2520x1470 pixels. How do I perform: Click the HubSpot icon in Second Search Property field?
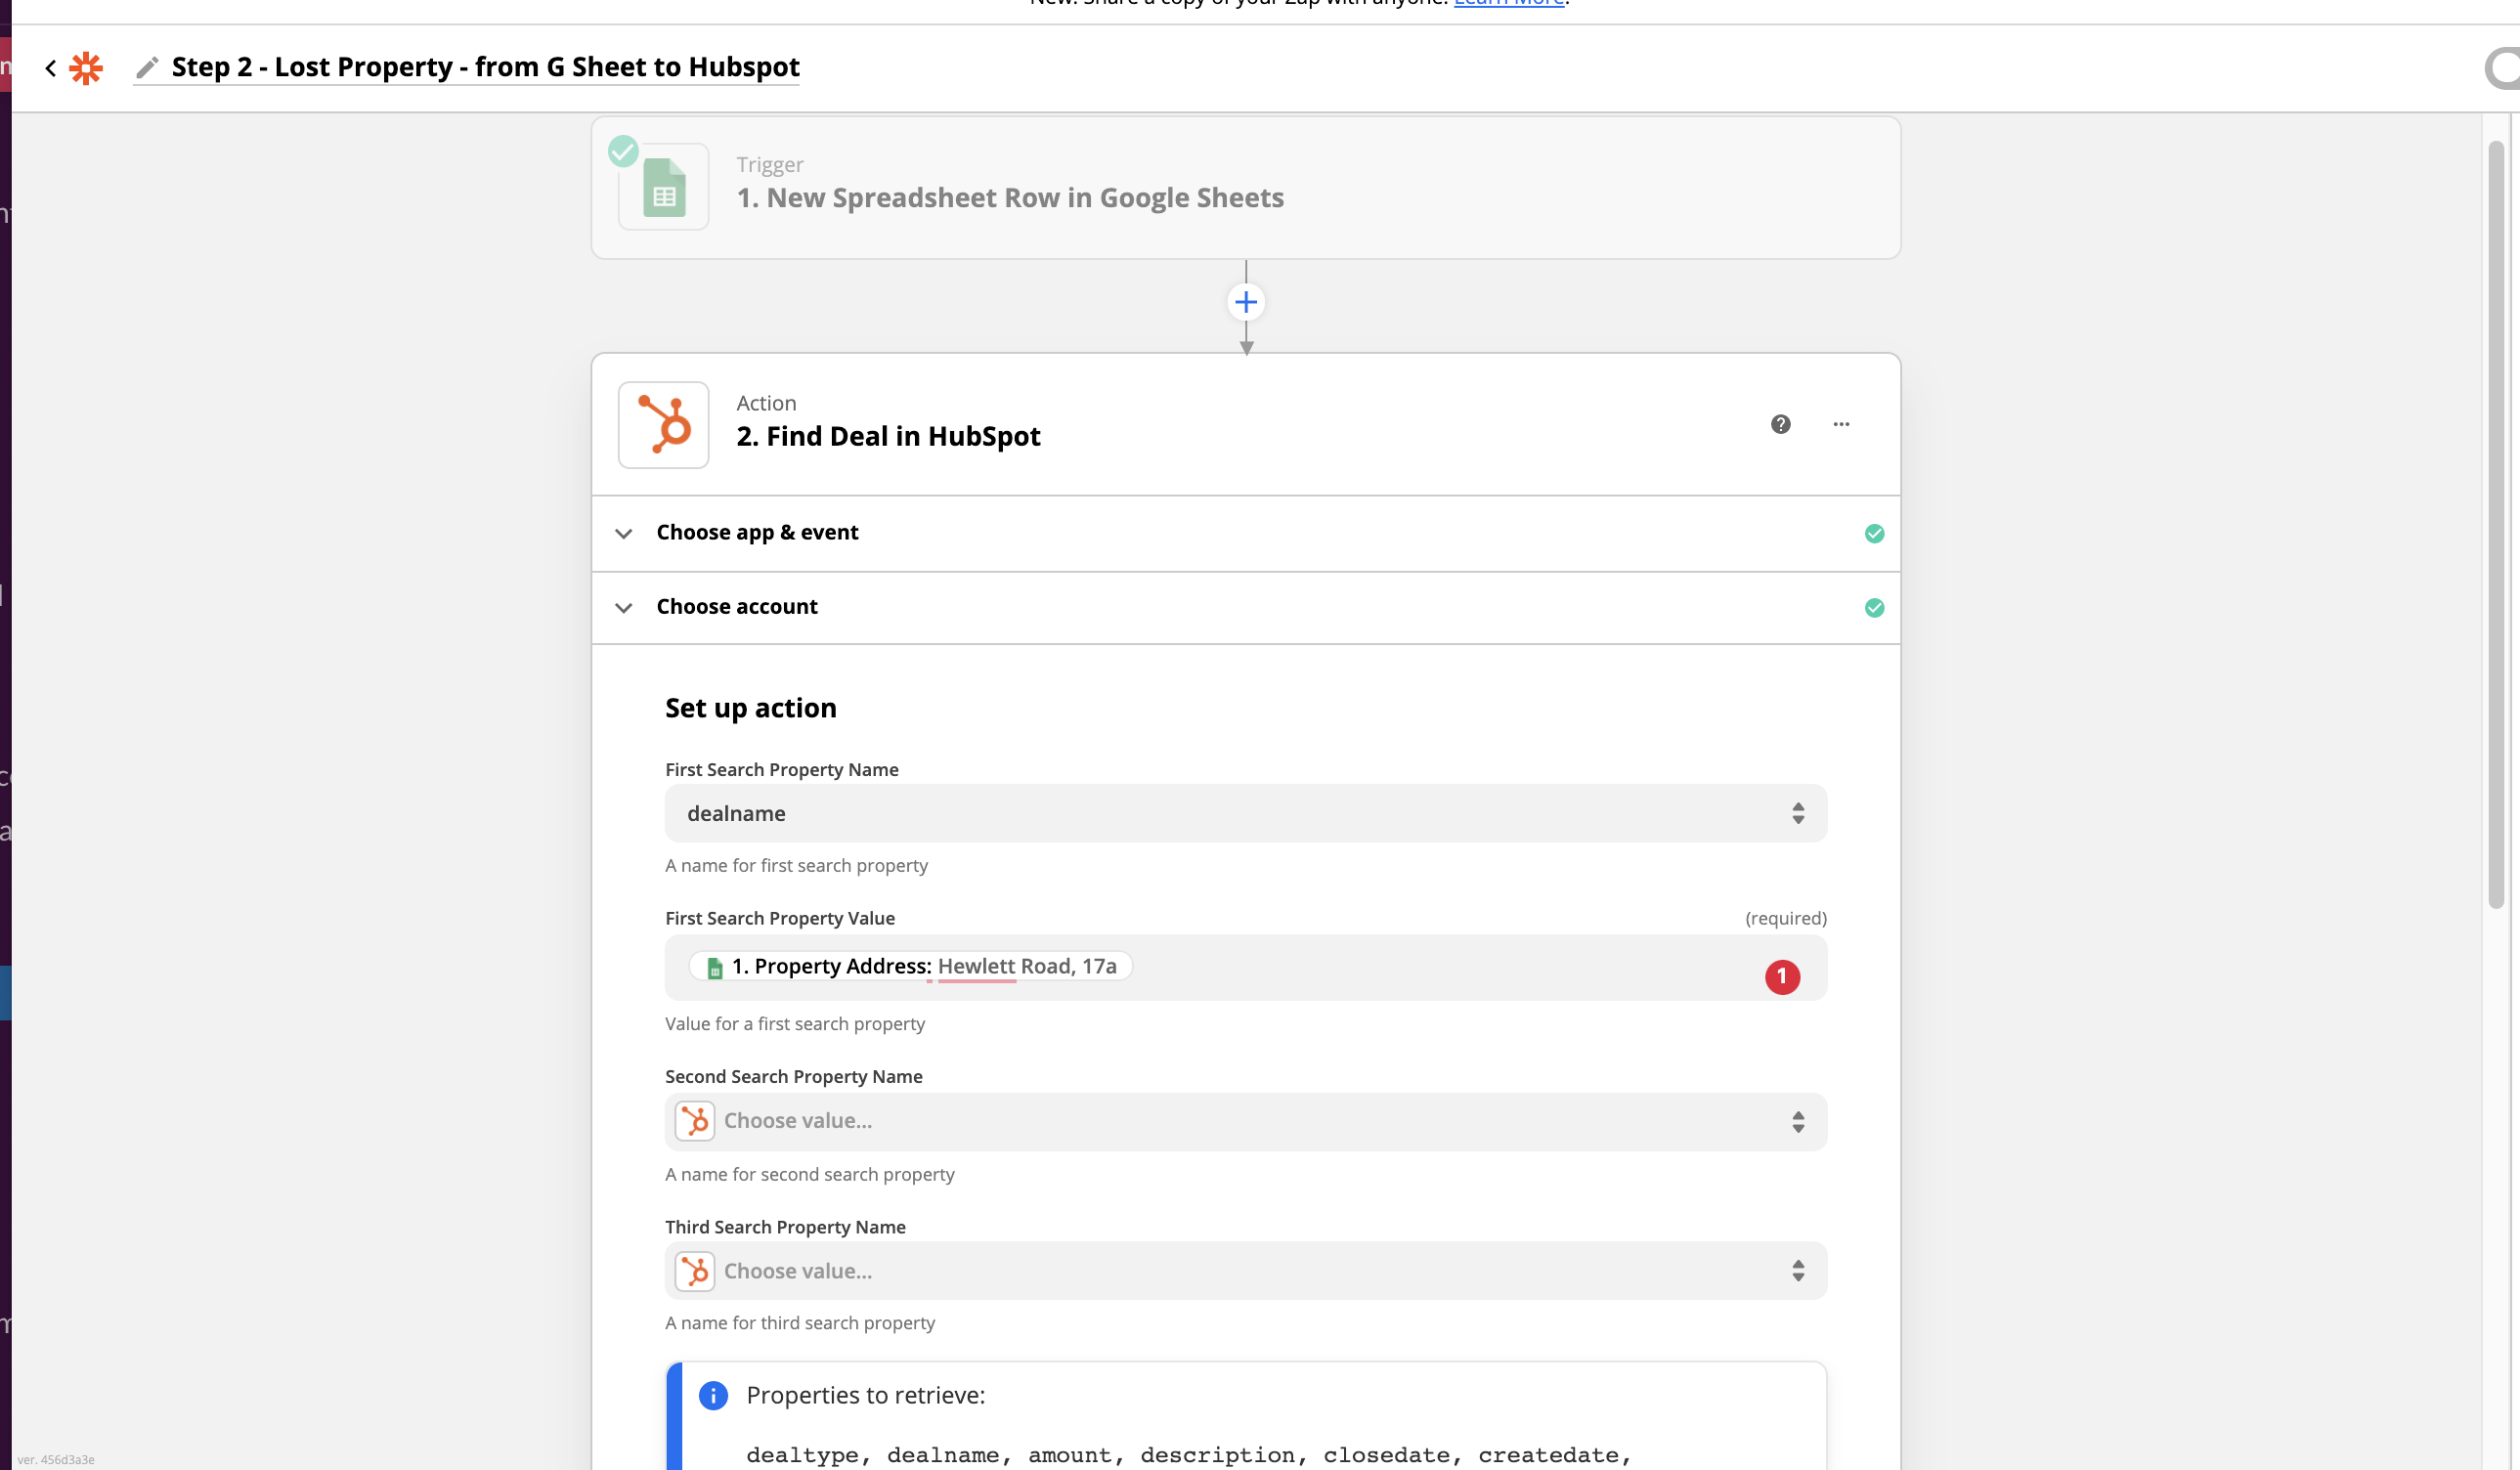click(695, 1122)
